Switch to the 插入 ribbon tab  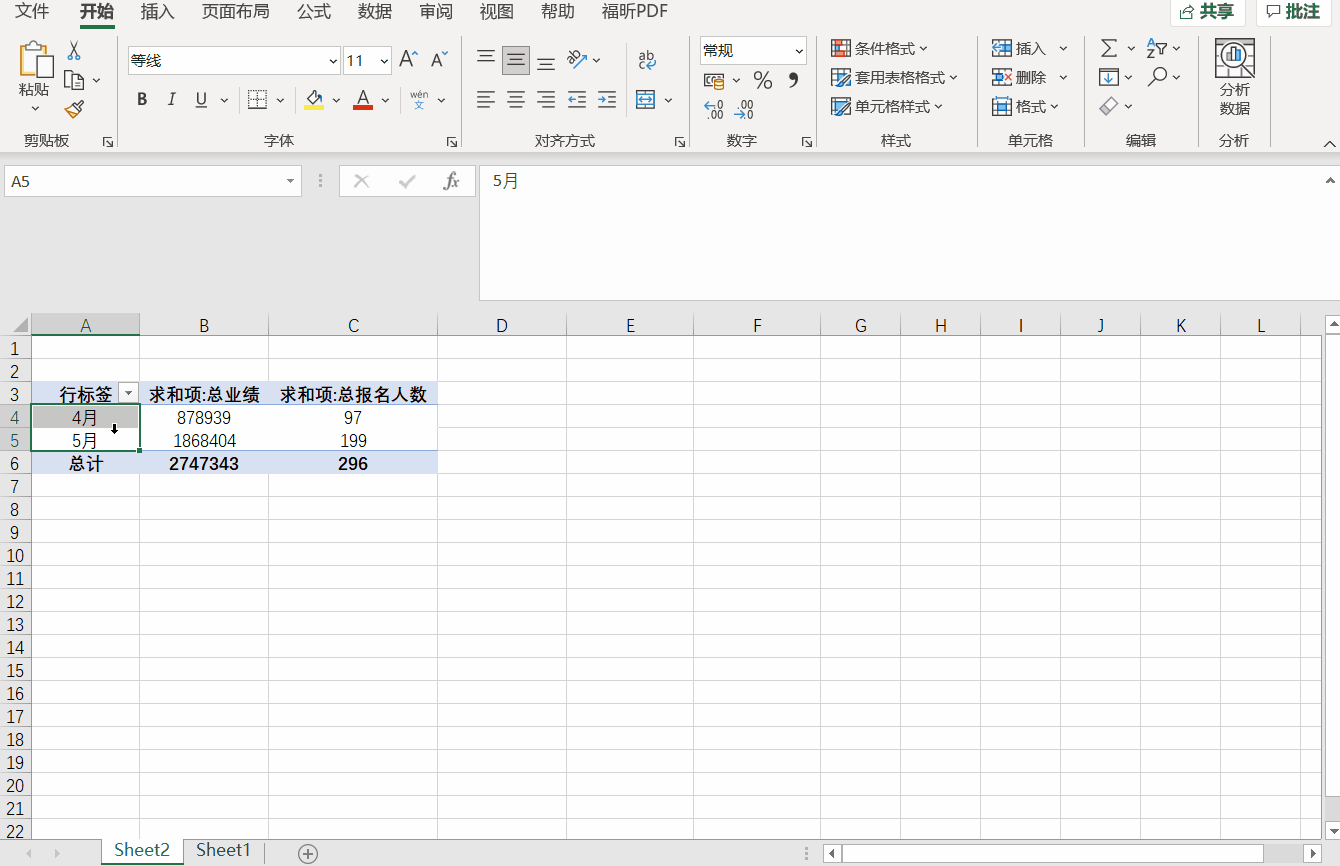(x=157, y=12)
